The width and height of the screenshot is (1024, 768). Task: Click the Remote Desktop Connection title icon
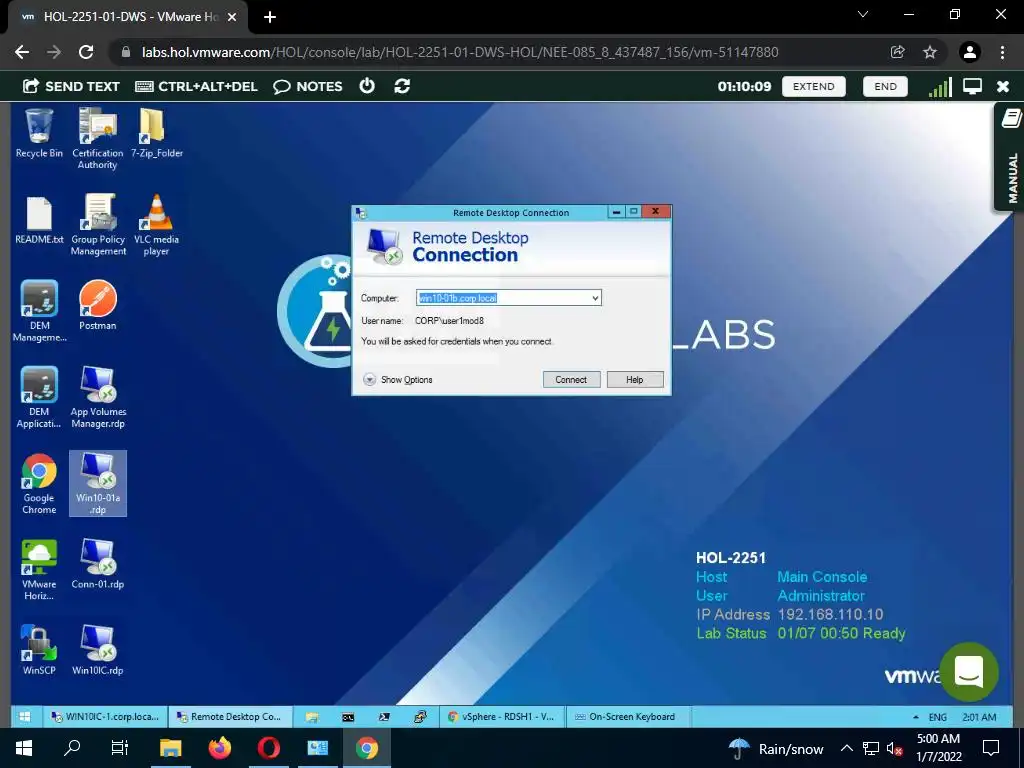(361, 213)
